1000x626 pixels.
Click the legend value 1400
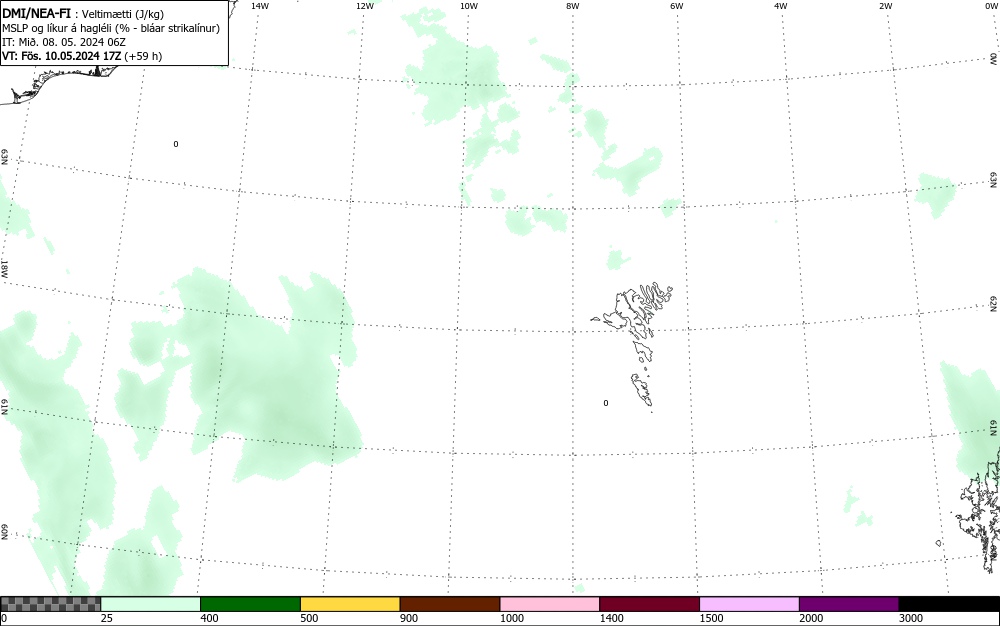612,618
